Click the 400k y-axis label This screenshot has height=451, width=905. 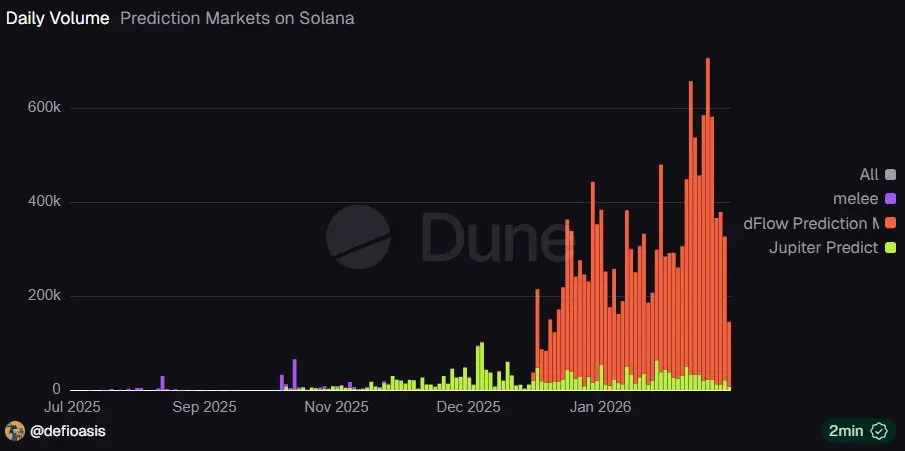tap(44, 202)
